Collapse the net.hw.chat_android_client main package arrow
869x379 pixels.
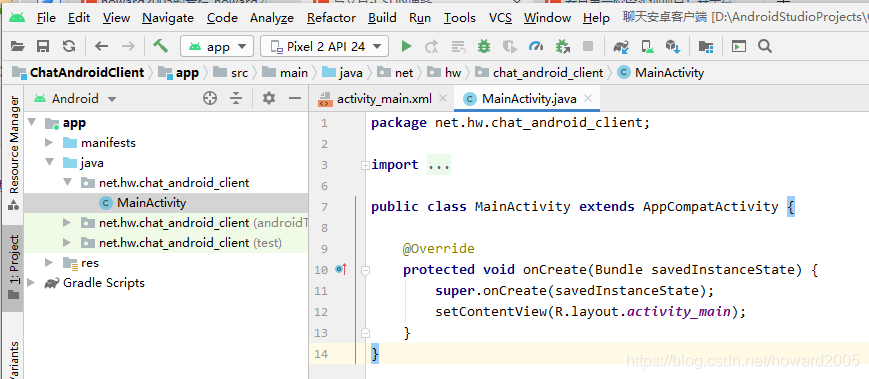tap(68, 182)
